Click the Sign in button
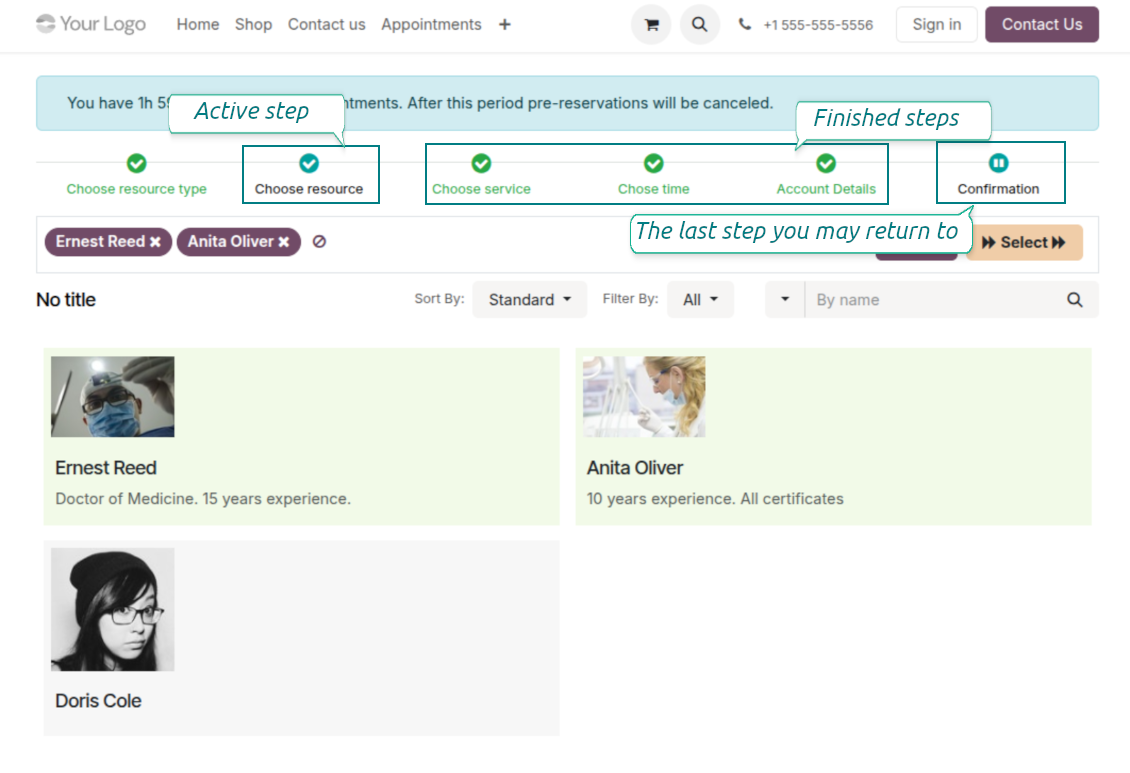This screenshot has width=1130, height=773. 936,25
